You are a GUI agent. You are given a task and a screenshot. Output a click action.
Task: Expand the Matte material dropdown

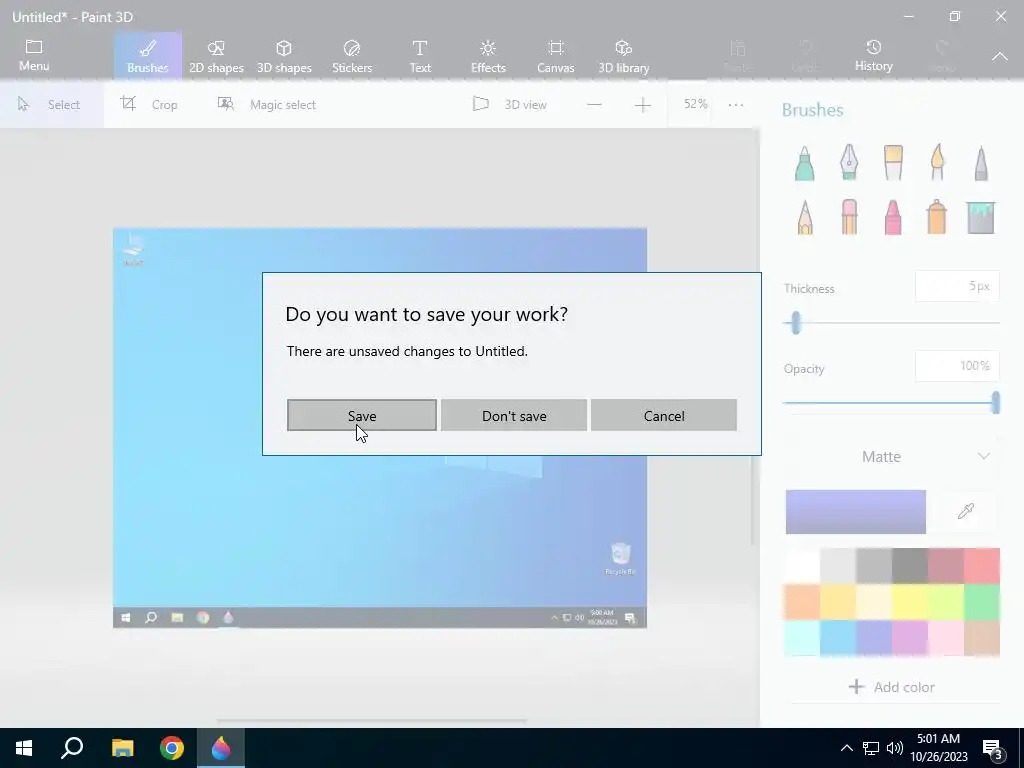[x=891, y=456]
